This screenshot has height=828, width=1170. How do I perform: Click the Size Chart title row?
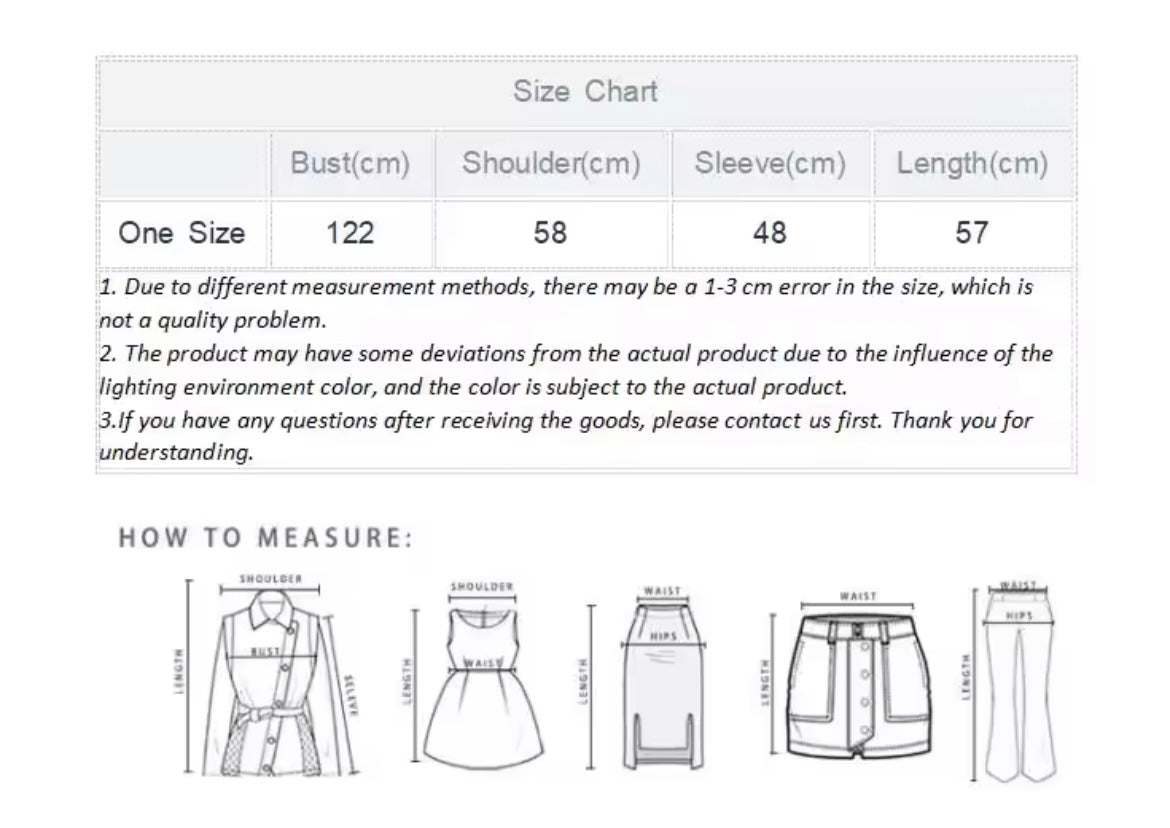click(x=586, y=92)
